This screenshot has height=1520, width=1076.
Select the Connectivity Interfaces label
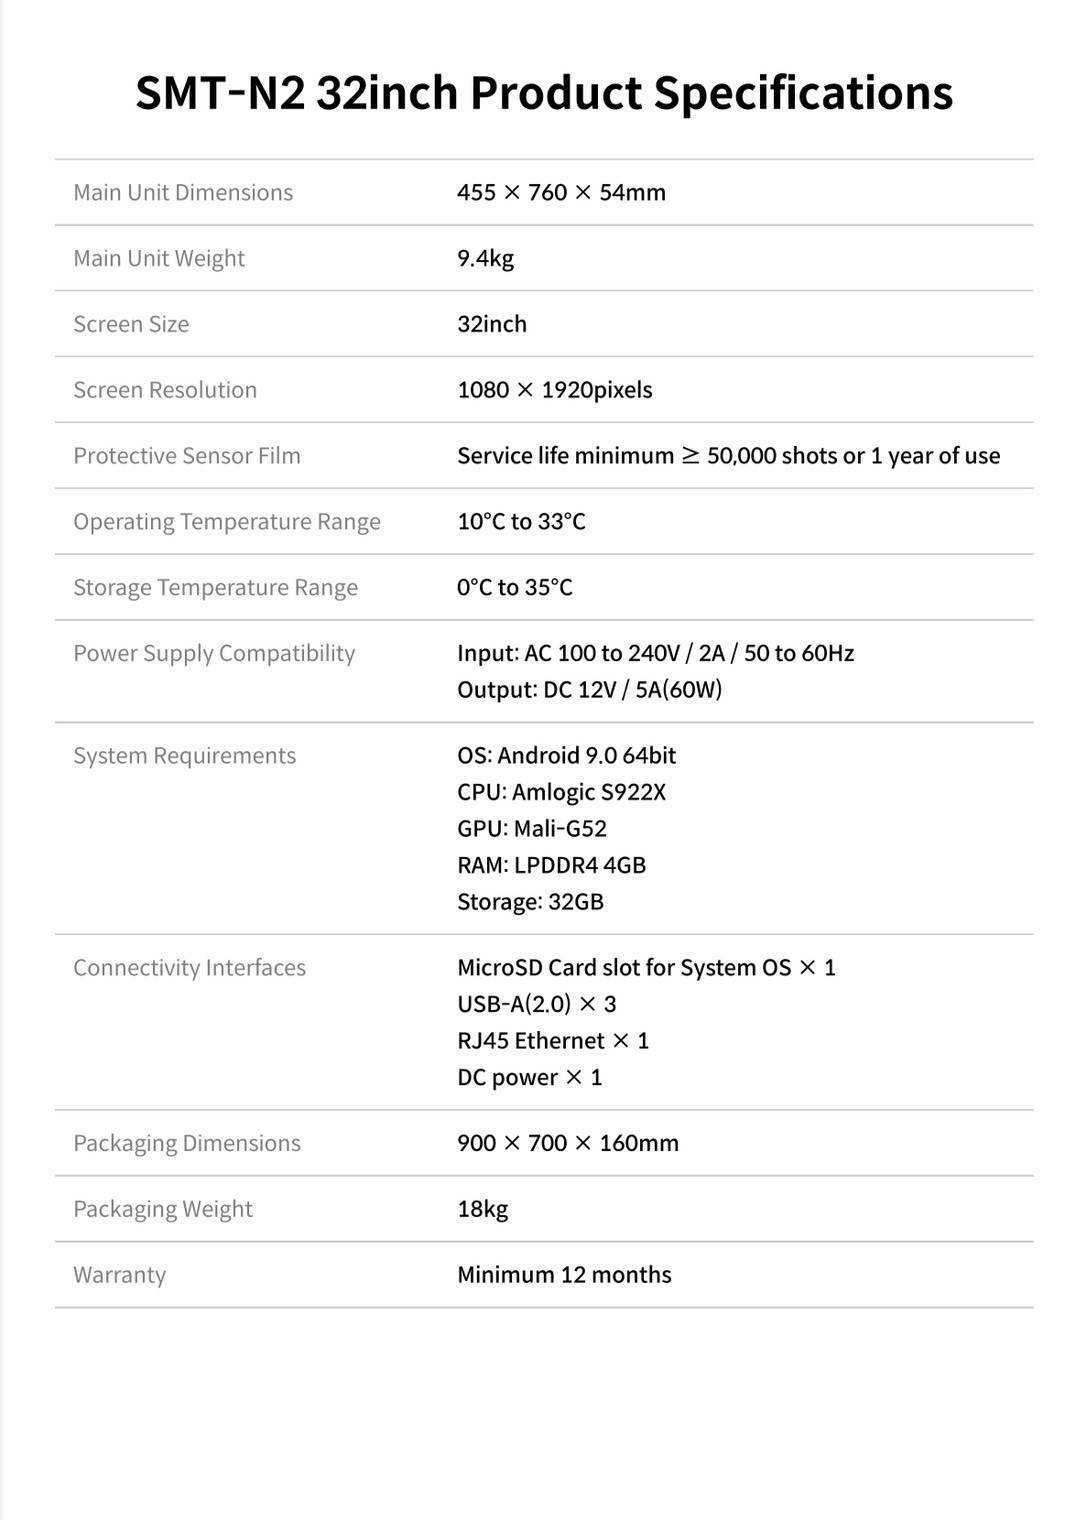click(189, 968)
